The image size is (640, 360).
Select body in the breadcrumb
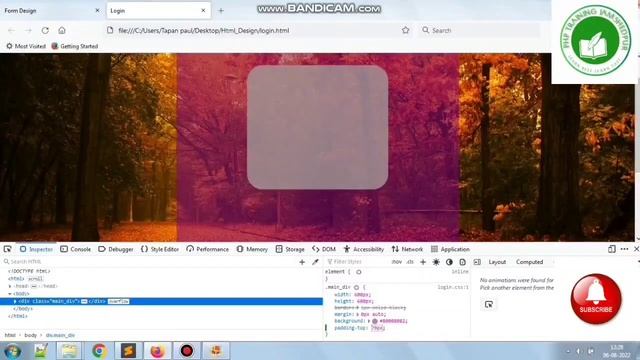[31, 335]
